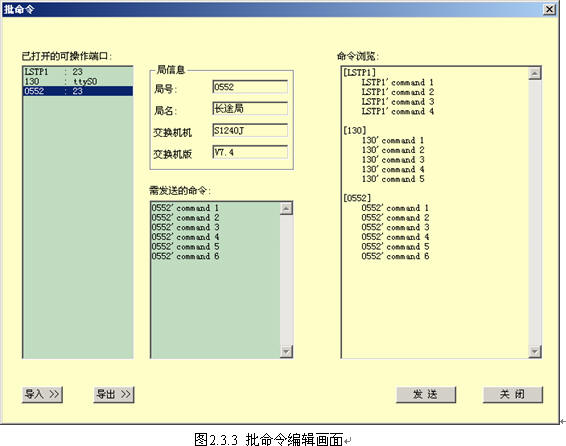Image resolution: width=566 pixels, height=446 pixels.
Task: Select the highlighted 0552 port entry
Action: 78,91
